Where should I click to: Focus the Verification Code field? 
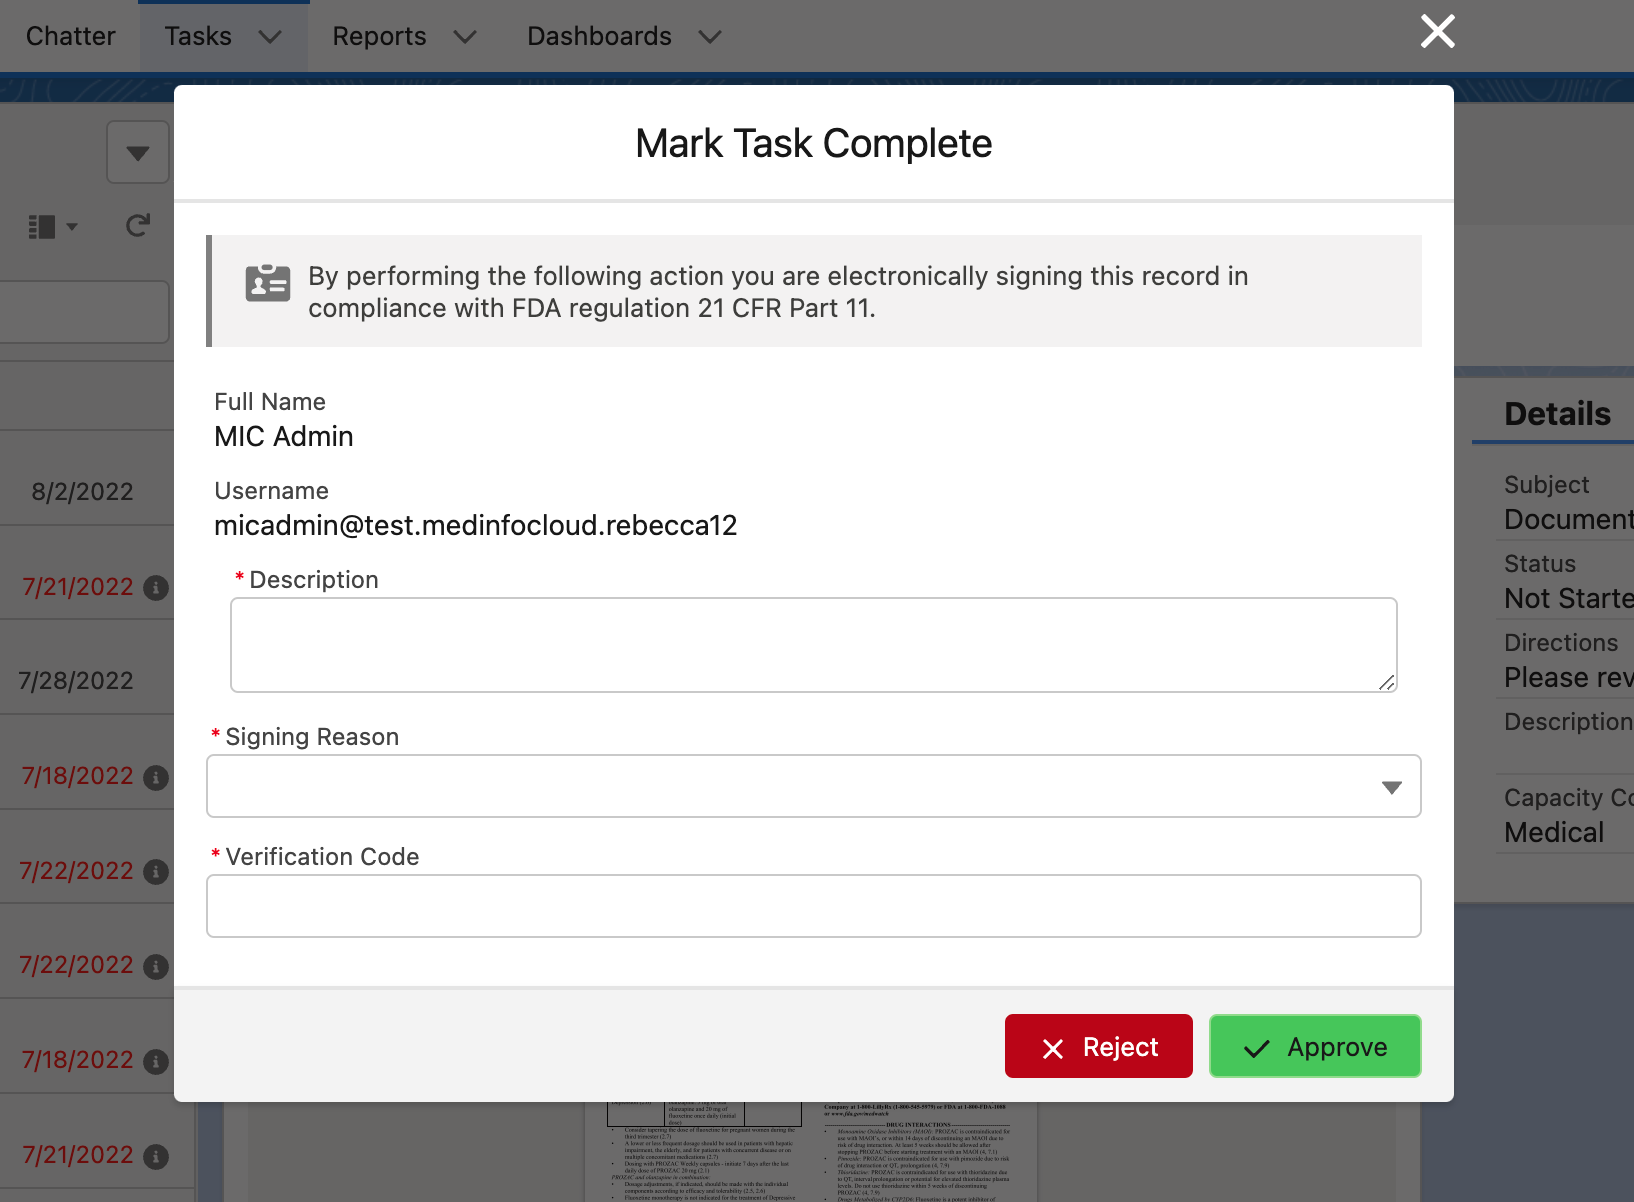(813, 906)
